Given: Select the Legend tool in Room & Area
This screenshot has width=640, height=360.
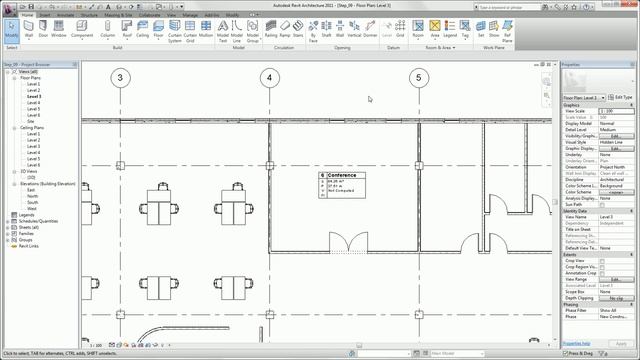Looking at the screenshot, I should (x=450, y=29).
